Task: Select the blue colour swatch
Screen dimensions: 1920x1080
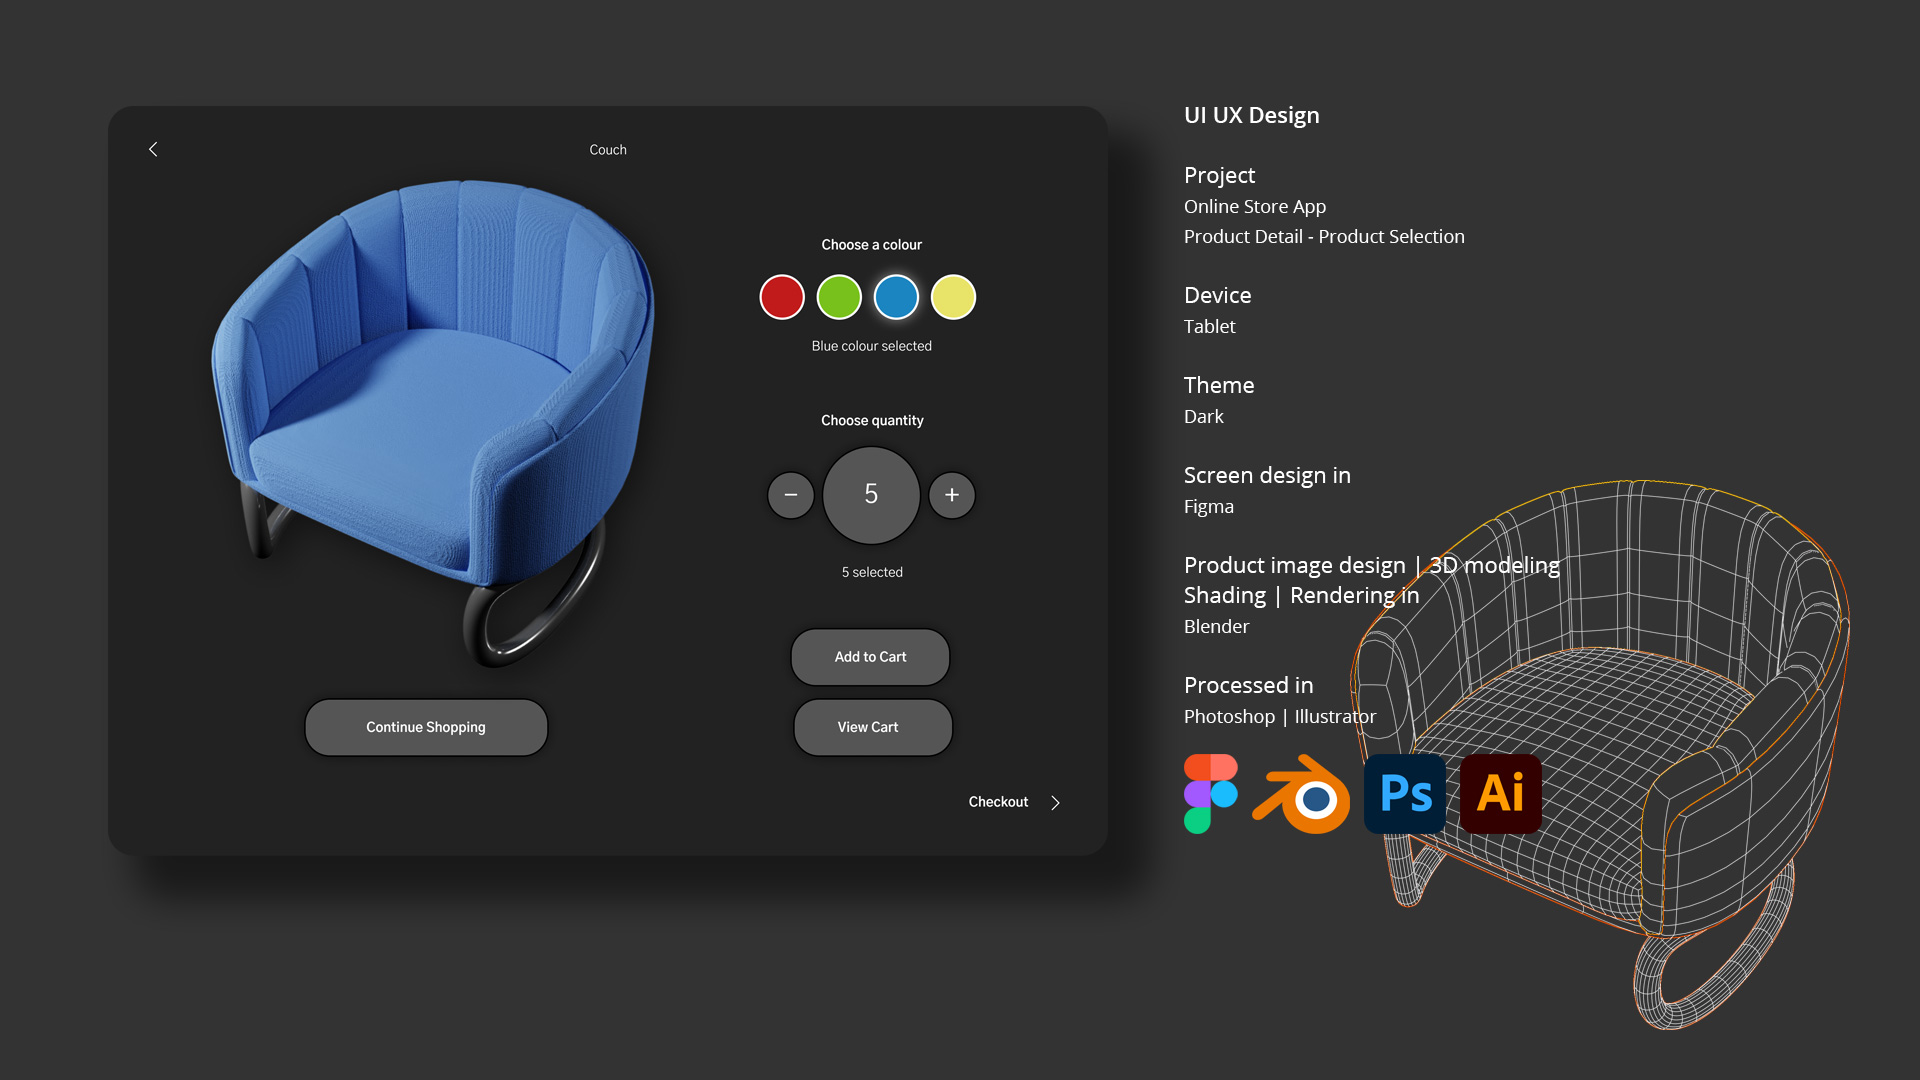Action: point(896,297)
